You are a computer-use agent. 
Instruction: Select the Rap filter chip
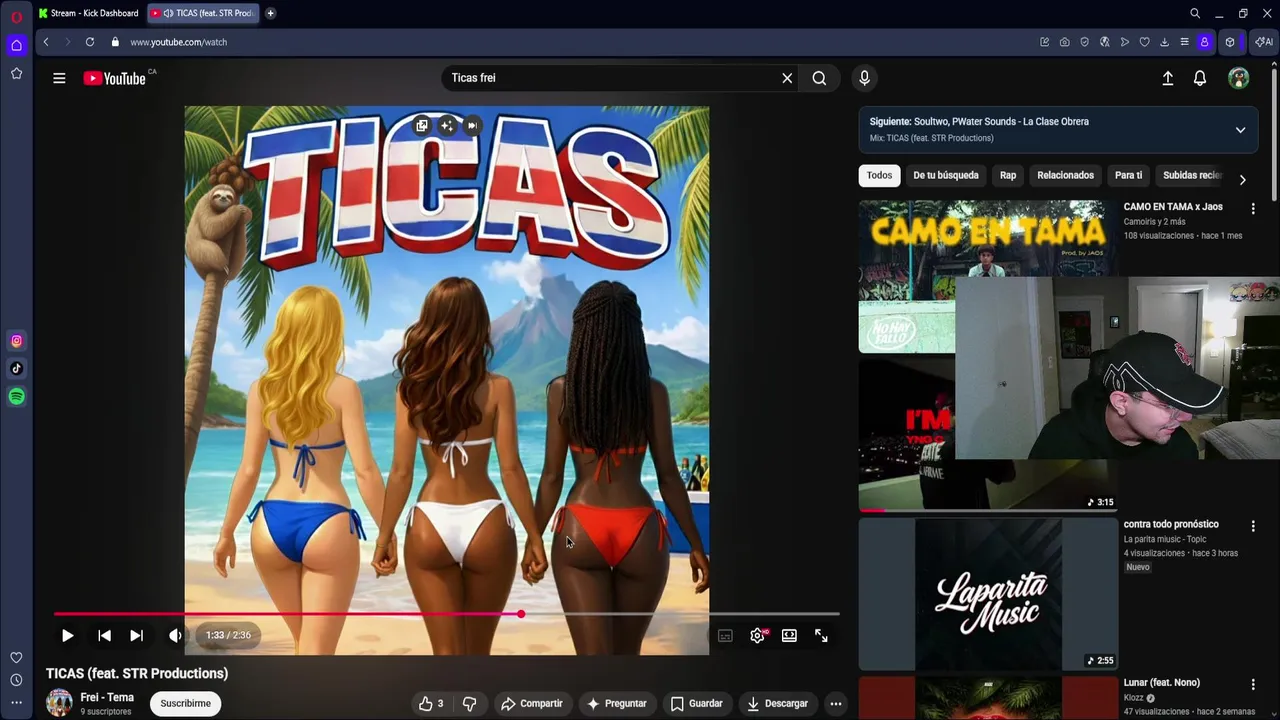pos(1008,175)
